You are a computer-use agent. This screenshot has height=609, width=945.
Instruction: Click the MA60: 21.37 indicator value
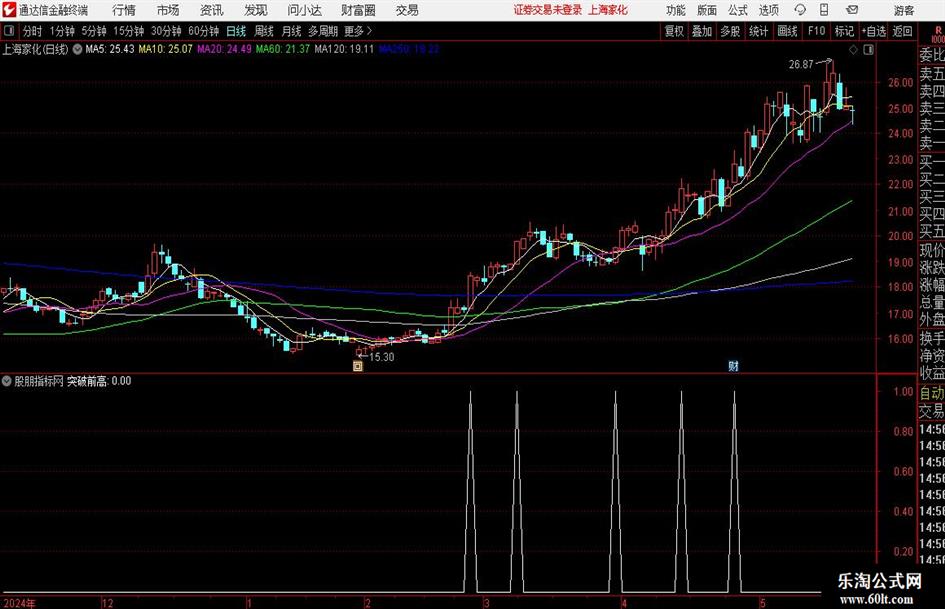tap(283, 49)
